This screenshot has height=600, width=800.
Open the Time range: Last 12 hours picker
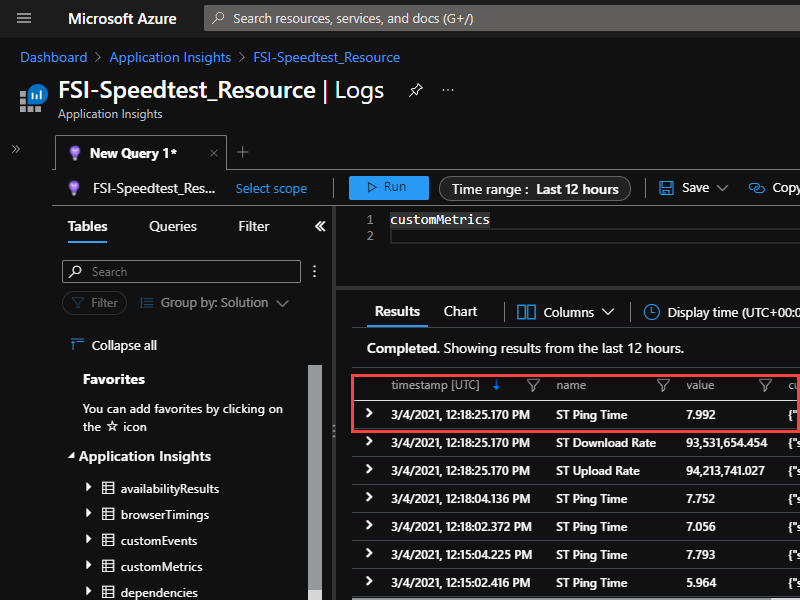click(x=534, y=187)
